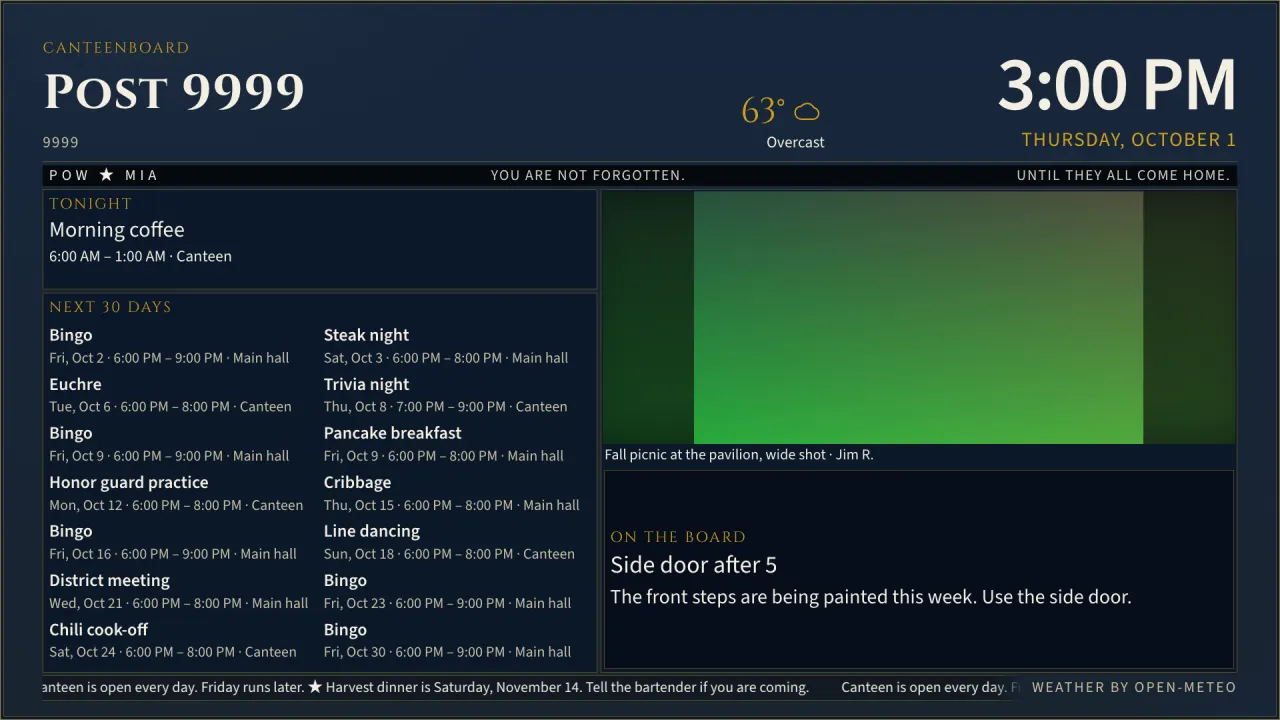Click the fall picnic photo caption
Image resolution: width=1280 pixels, height=720 pixels.
coord(739,455)
